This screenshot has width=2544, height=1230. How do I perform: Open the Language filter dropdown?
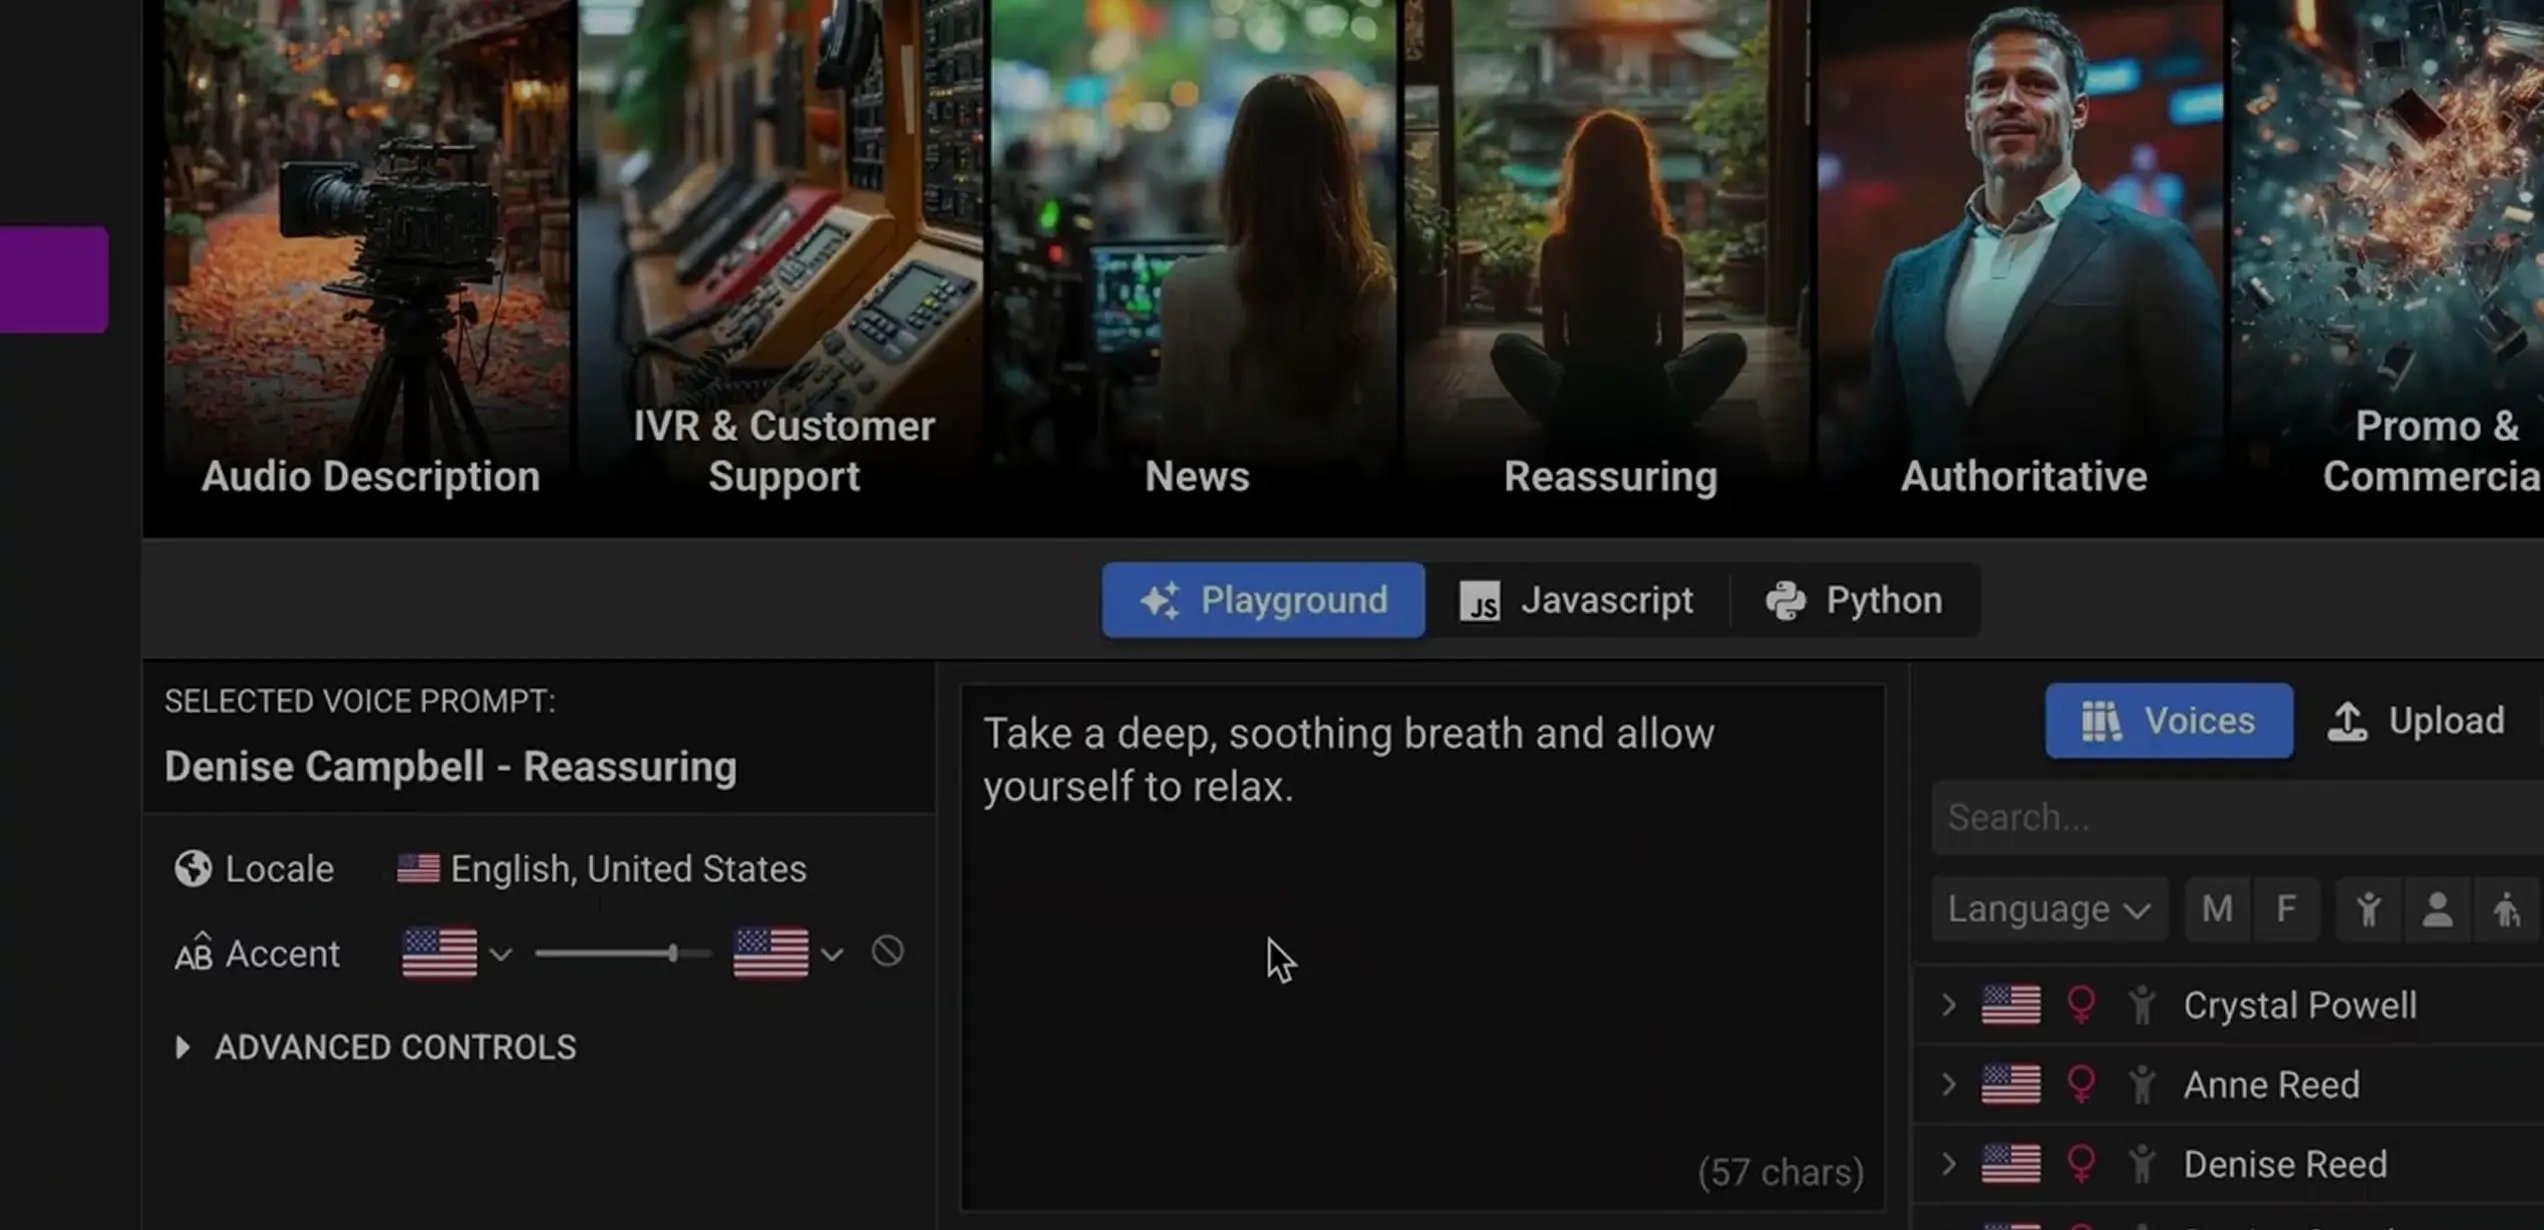coord(2049,909)
